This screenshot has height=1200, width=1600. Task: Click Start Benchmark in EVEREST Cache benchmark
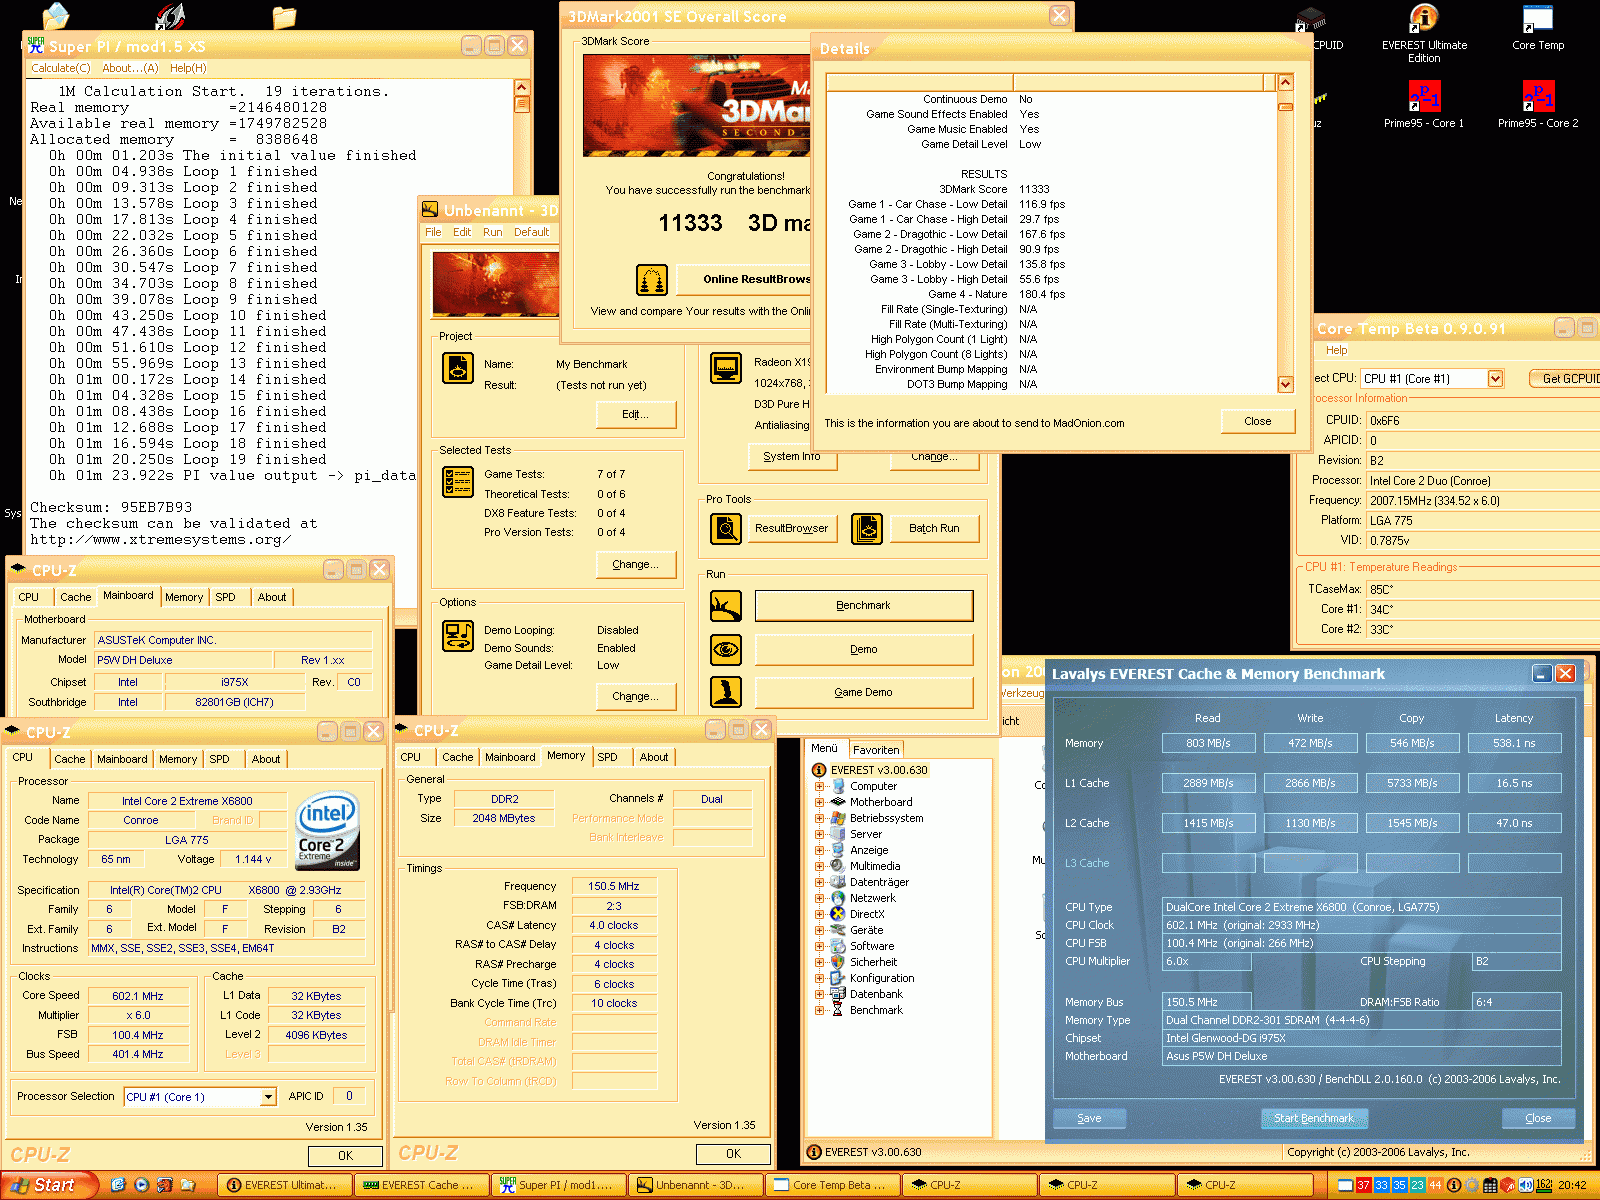1314,1118
